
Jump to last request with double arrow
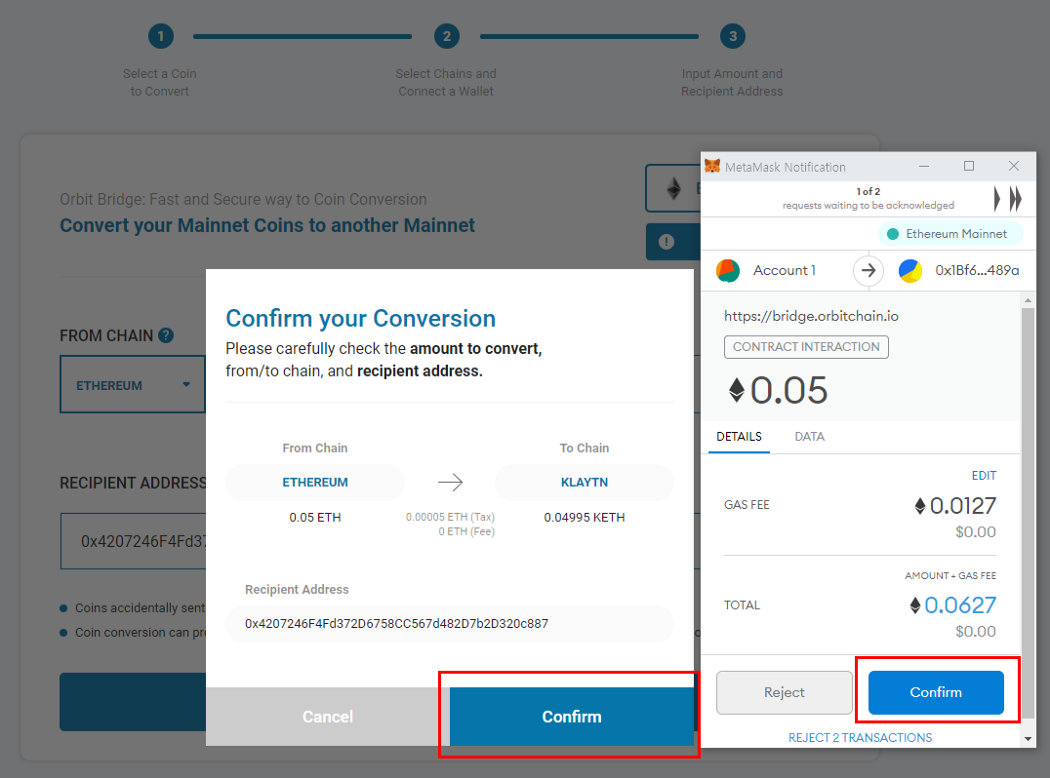(1016, 199)
